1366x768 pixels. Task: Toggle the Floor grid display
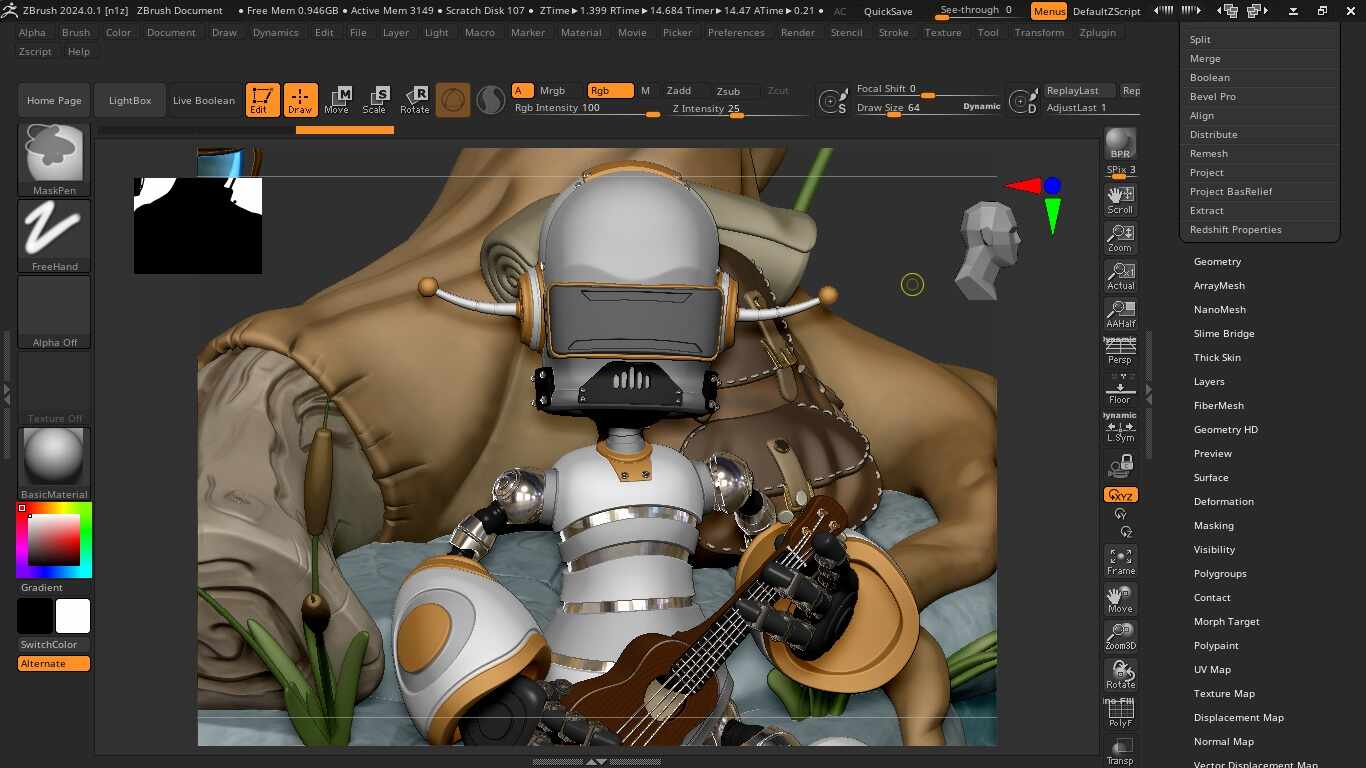tap(1119, 389)
